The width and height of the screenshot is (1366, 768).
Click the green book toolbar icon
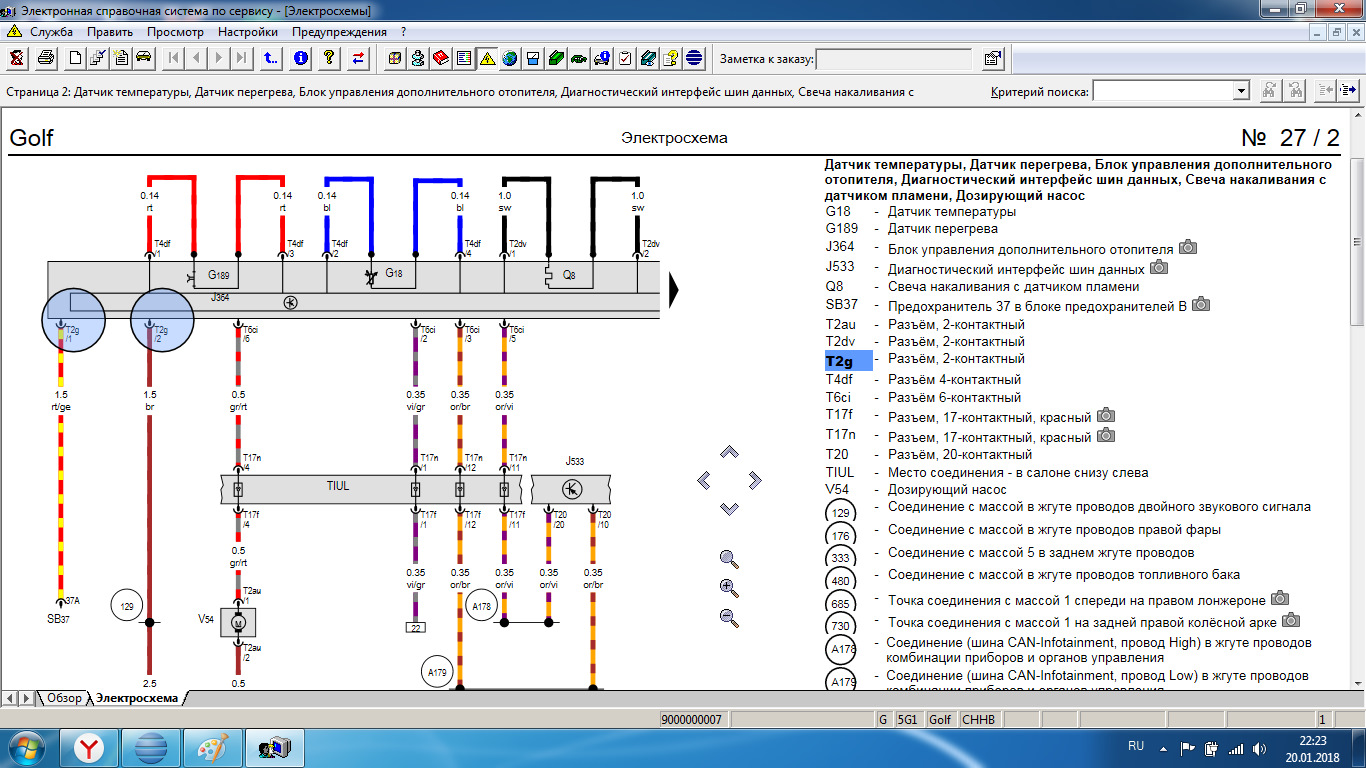(x=556, y=58)
